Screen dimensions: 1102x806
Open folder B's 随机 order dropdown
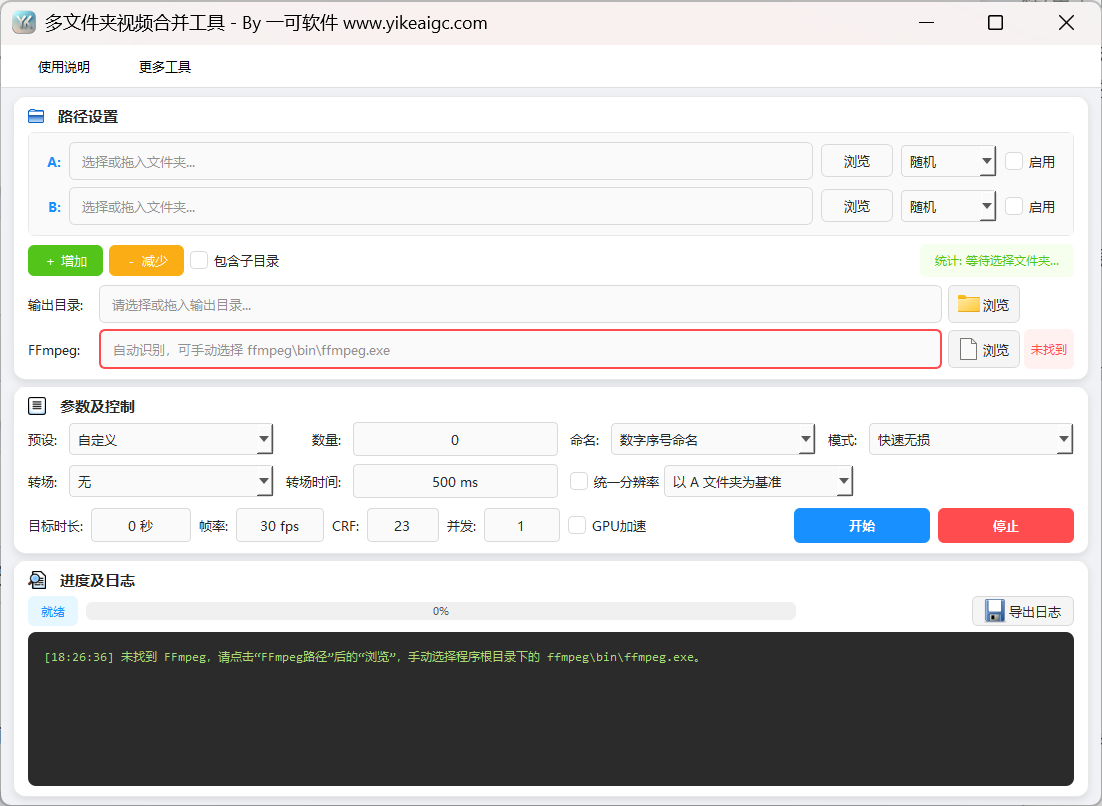948,207
